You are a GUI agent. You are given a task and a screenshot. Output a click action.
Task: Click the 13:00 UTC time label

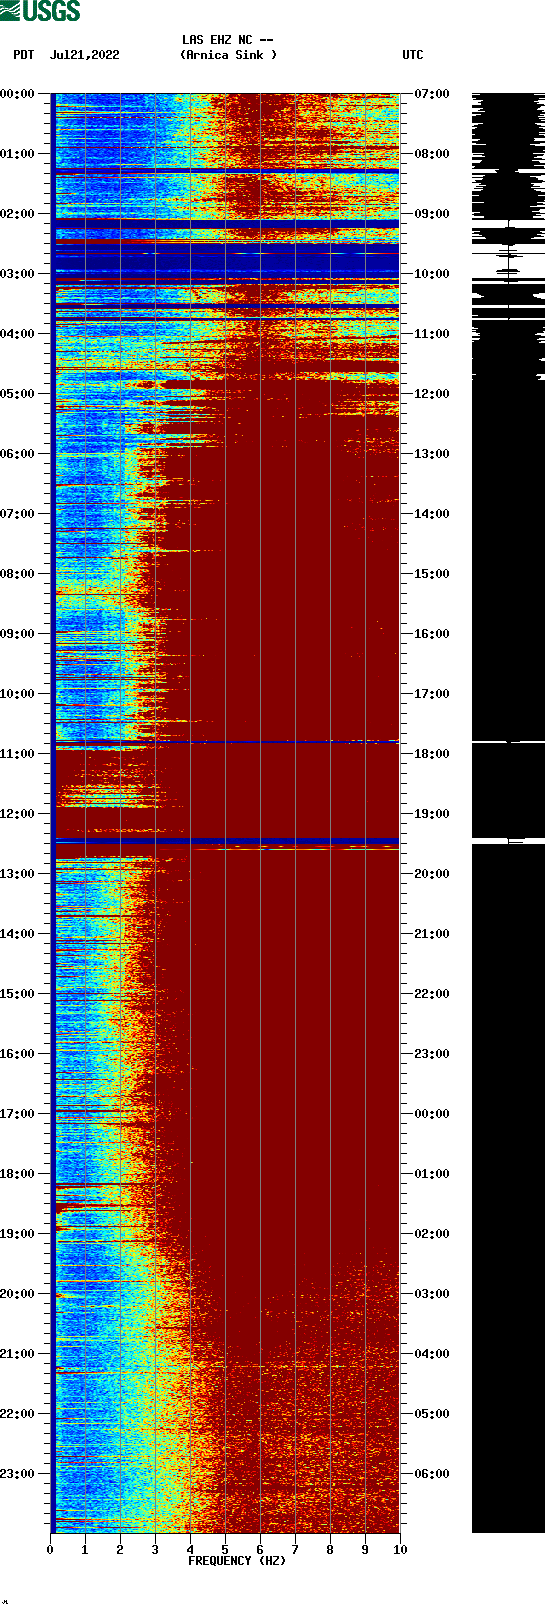432,454
